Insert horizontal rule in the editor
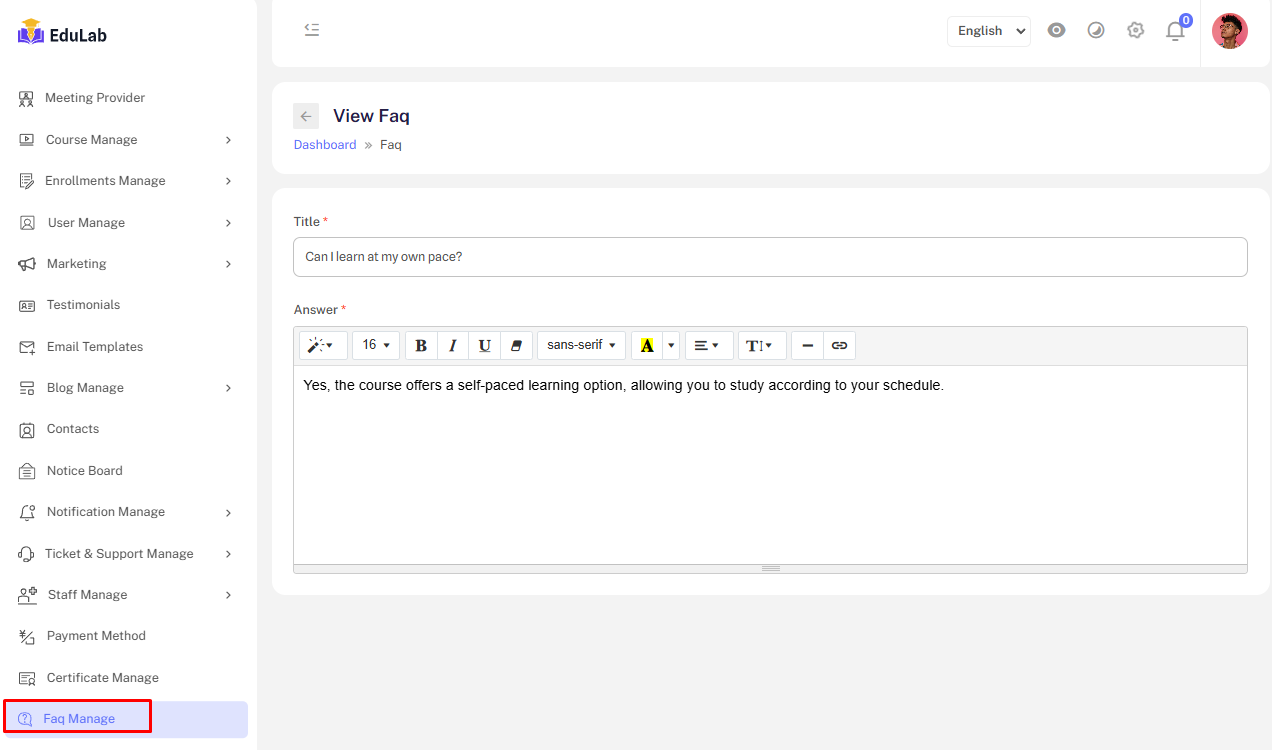This screenshot has width=1272, height=750. 808,346
